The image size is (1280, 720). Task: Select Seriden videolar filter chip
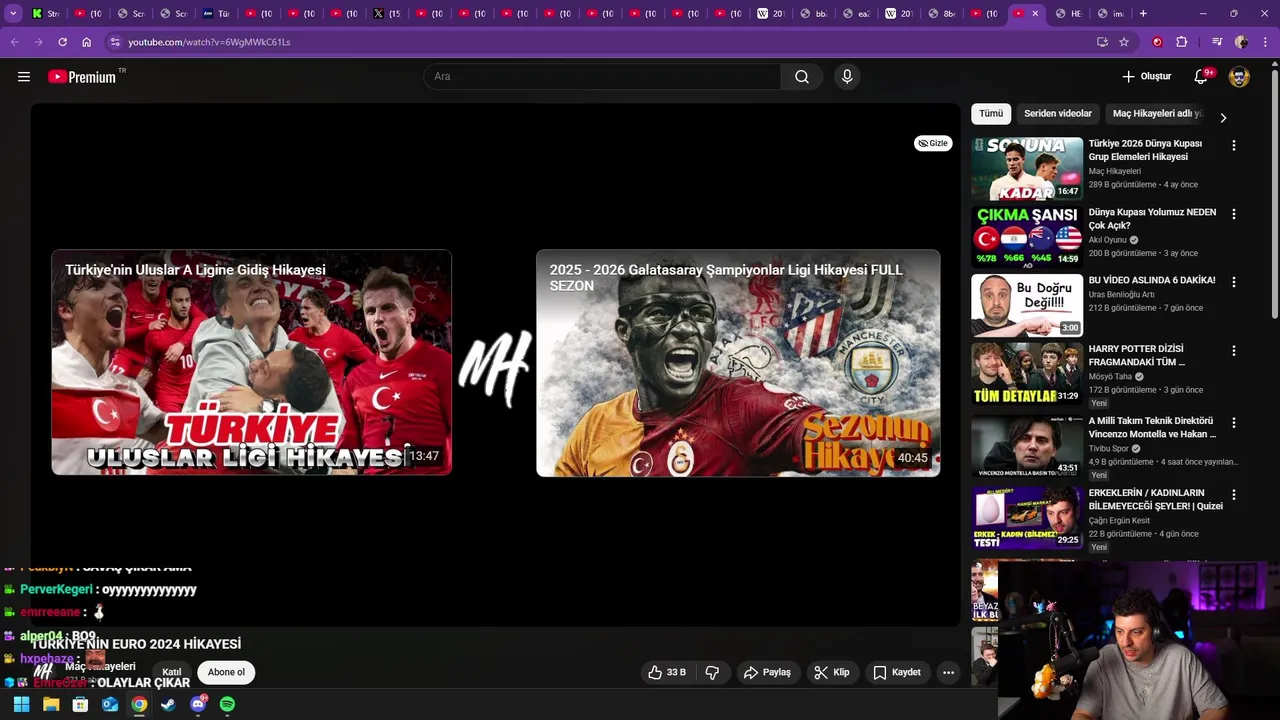point(1058,114)
